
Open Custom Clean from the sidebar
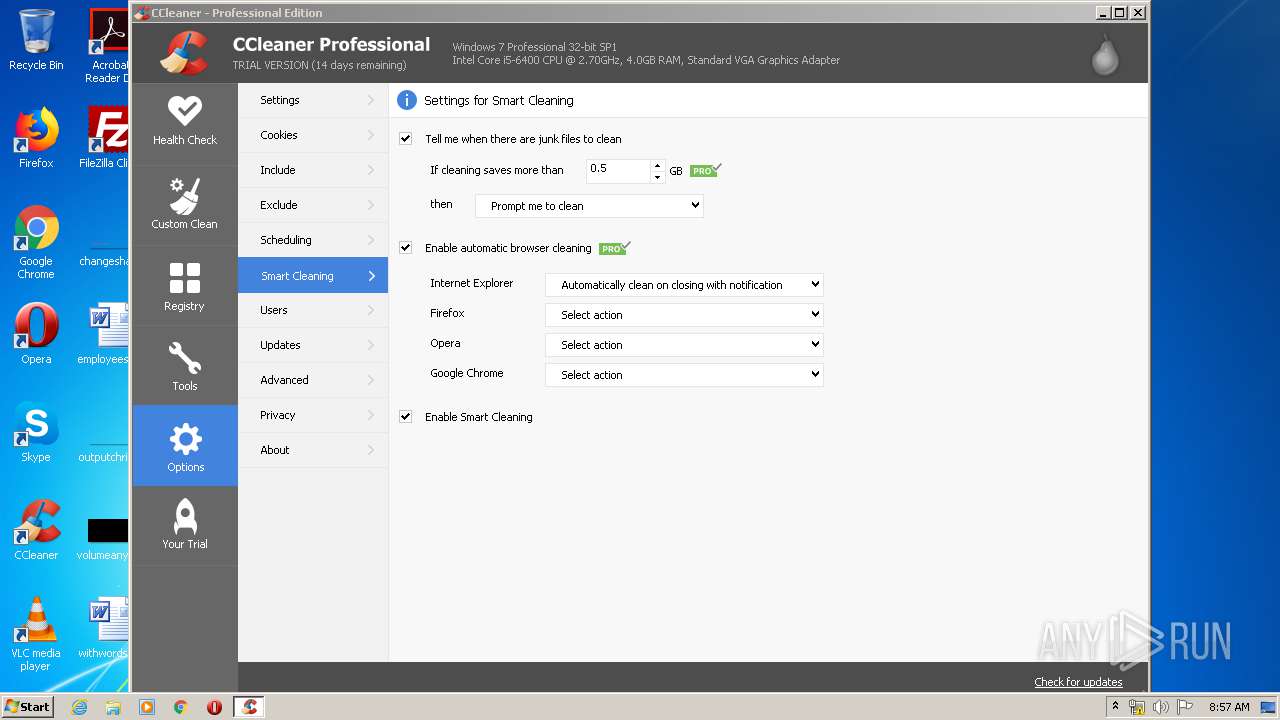[185, 205]
